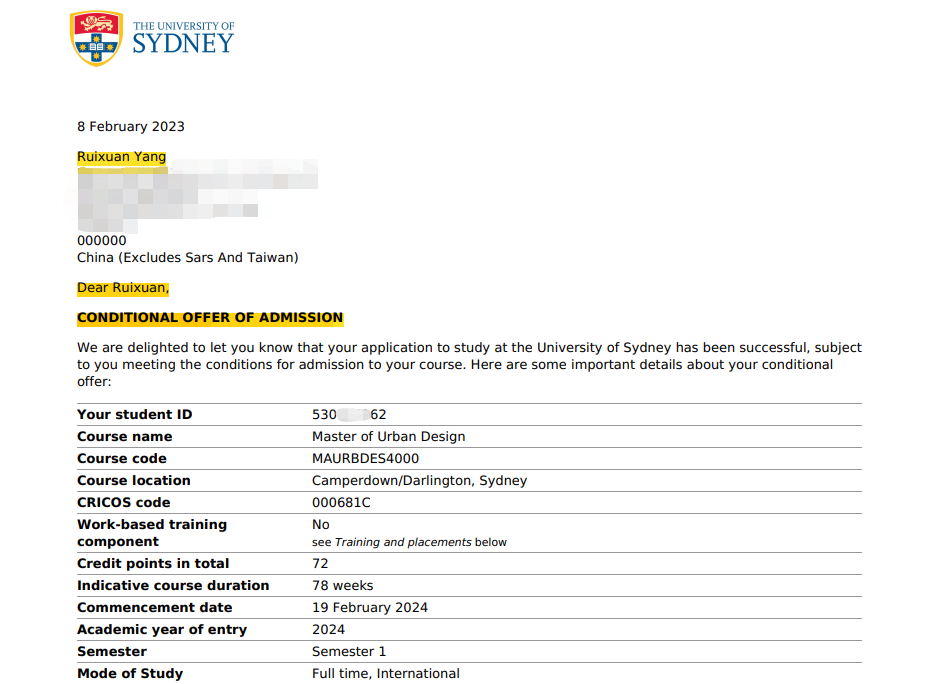937x684 pixels.
Task: Select the highlighted name Ruixuan Yang
Action: coord(122,158)
